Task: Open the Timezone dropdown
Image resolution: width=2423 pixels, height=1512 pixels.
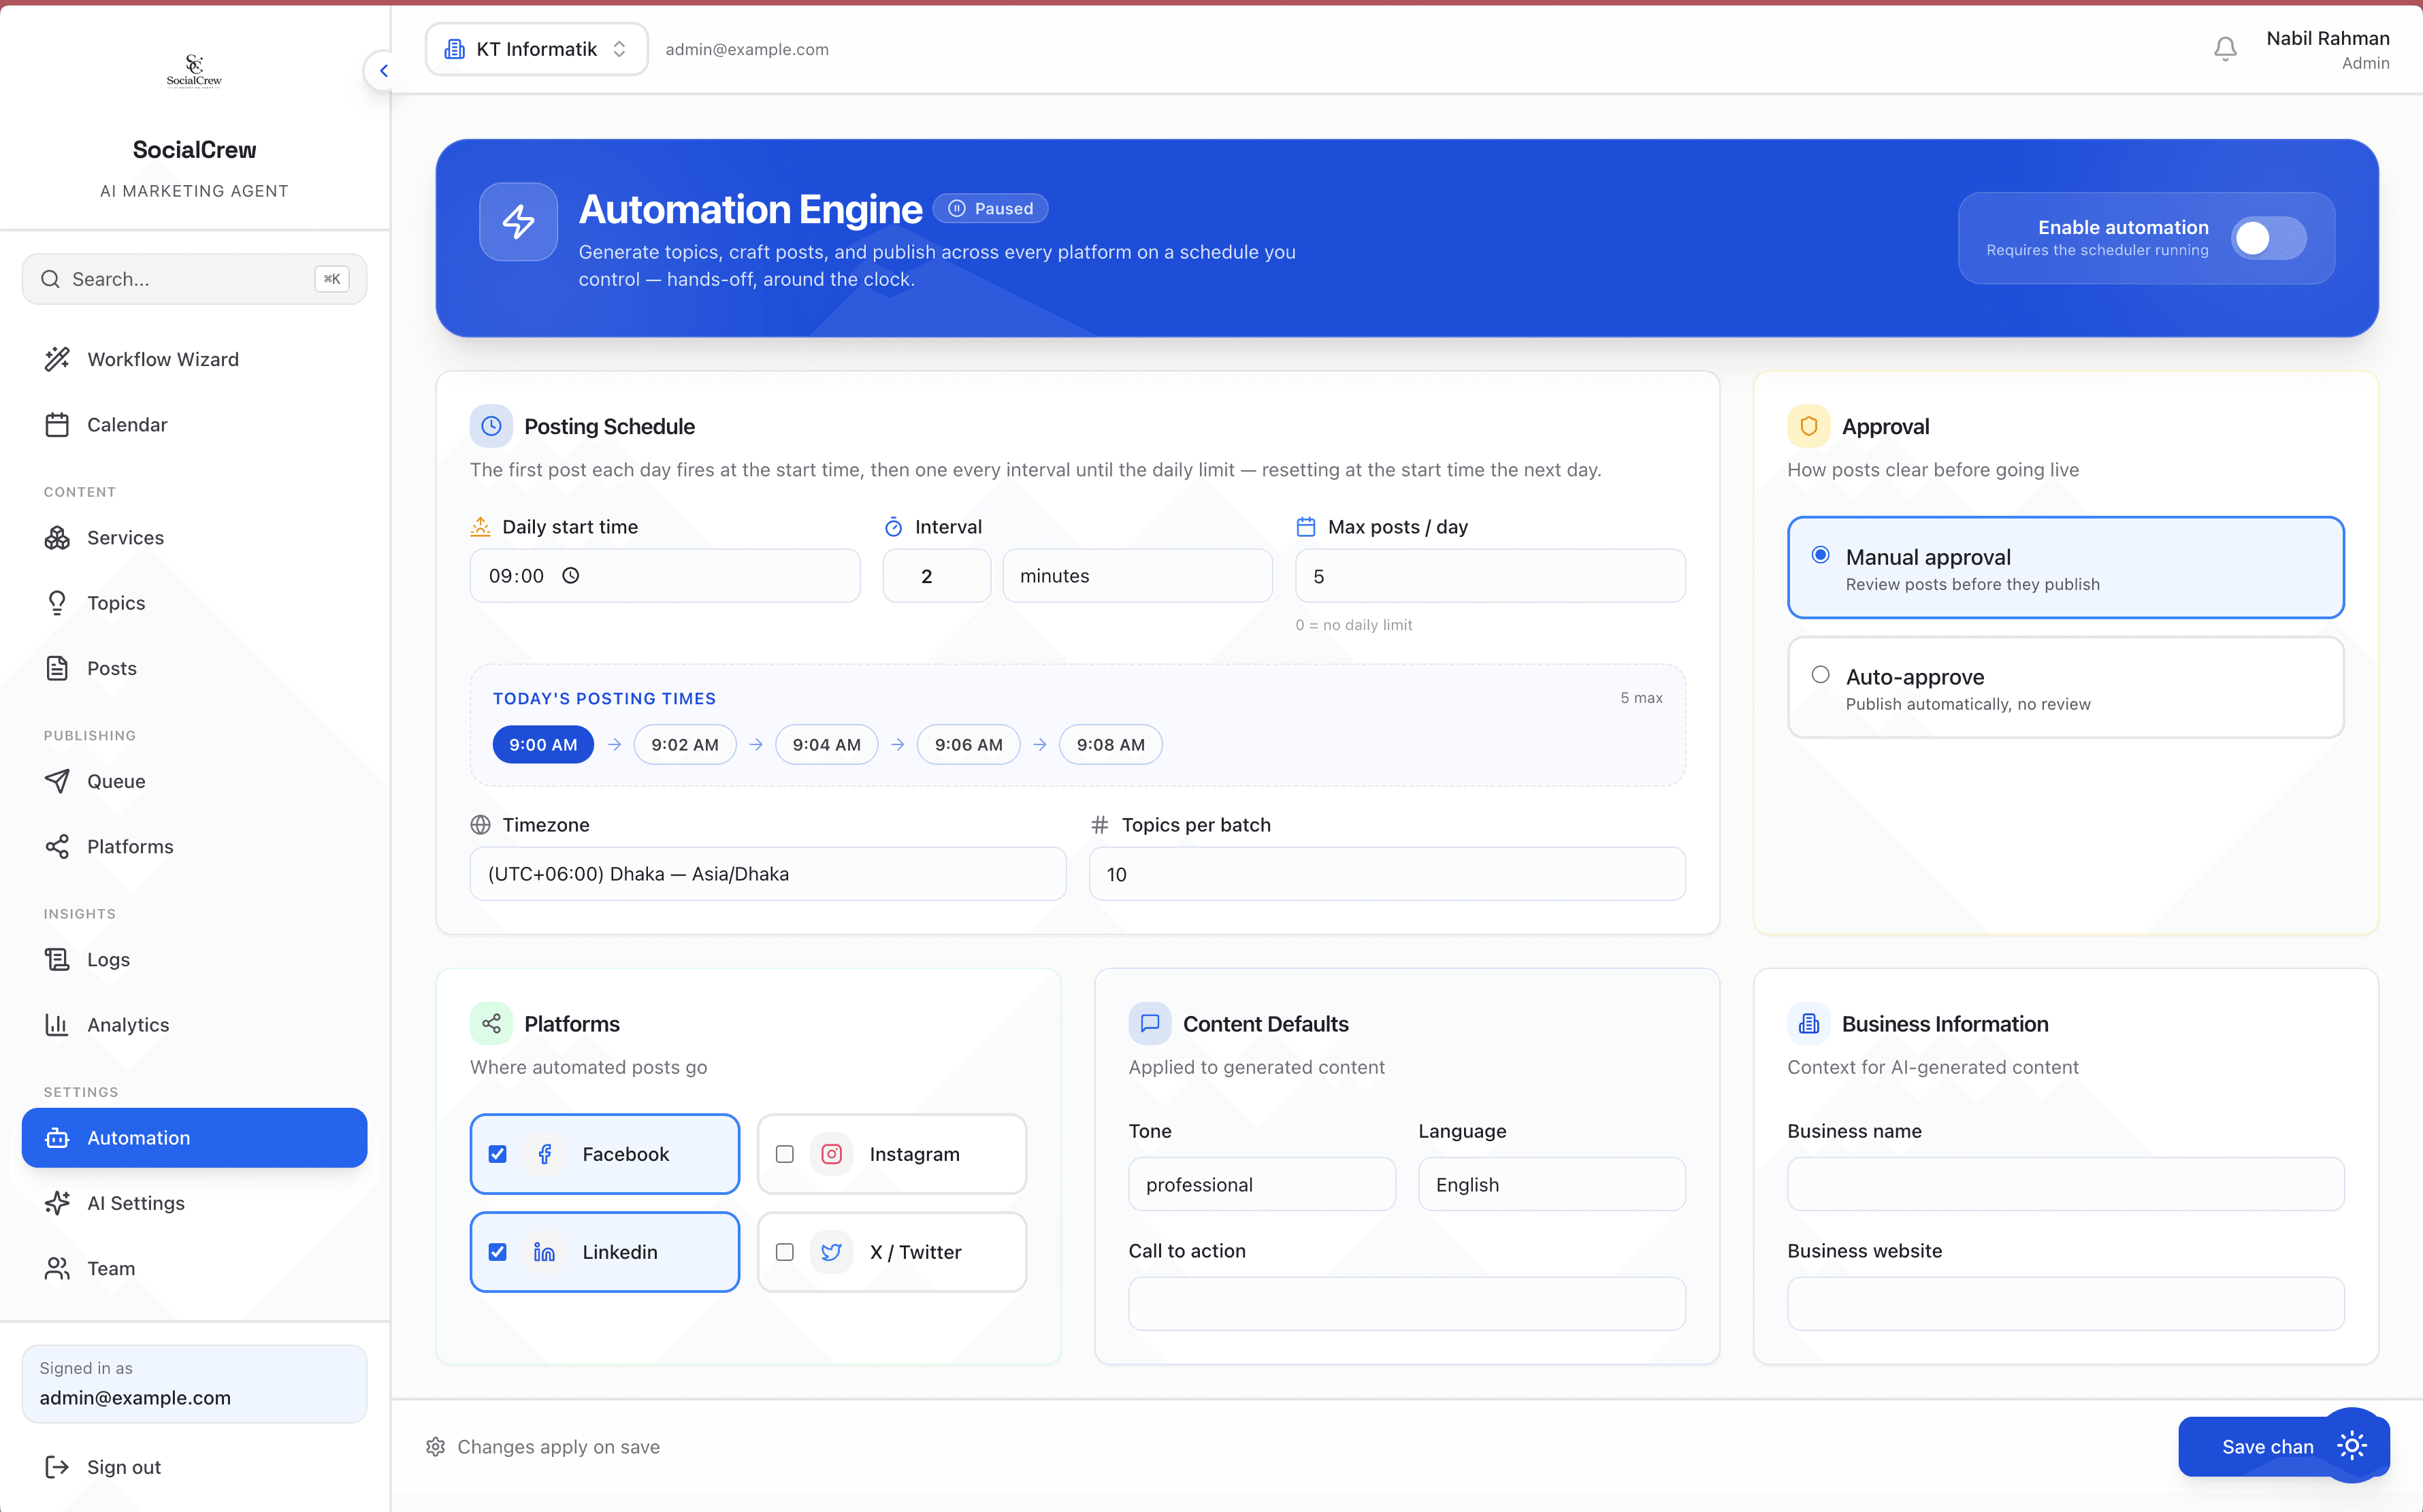Action: coord(767,874)
